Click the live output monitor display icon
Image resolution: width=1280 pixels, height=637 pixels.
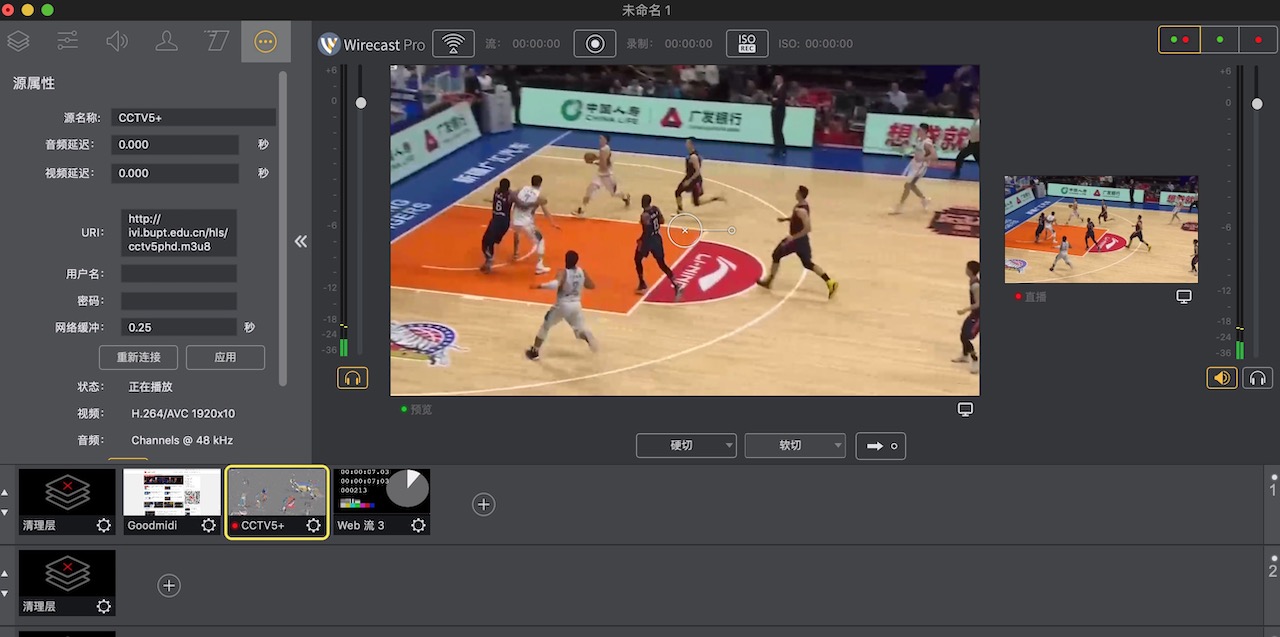click(x=1184, y=297)
